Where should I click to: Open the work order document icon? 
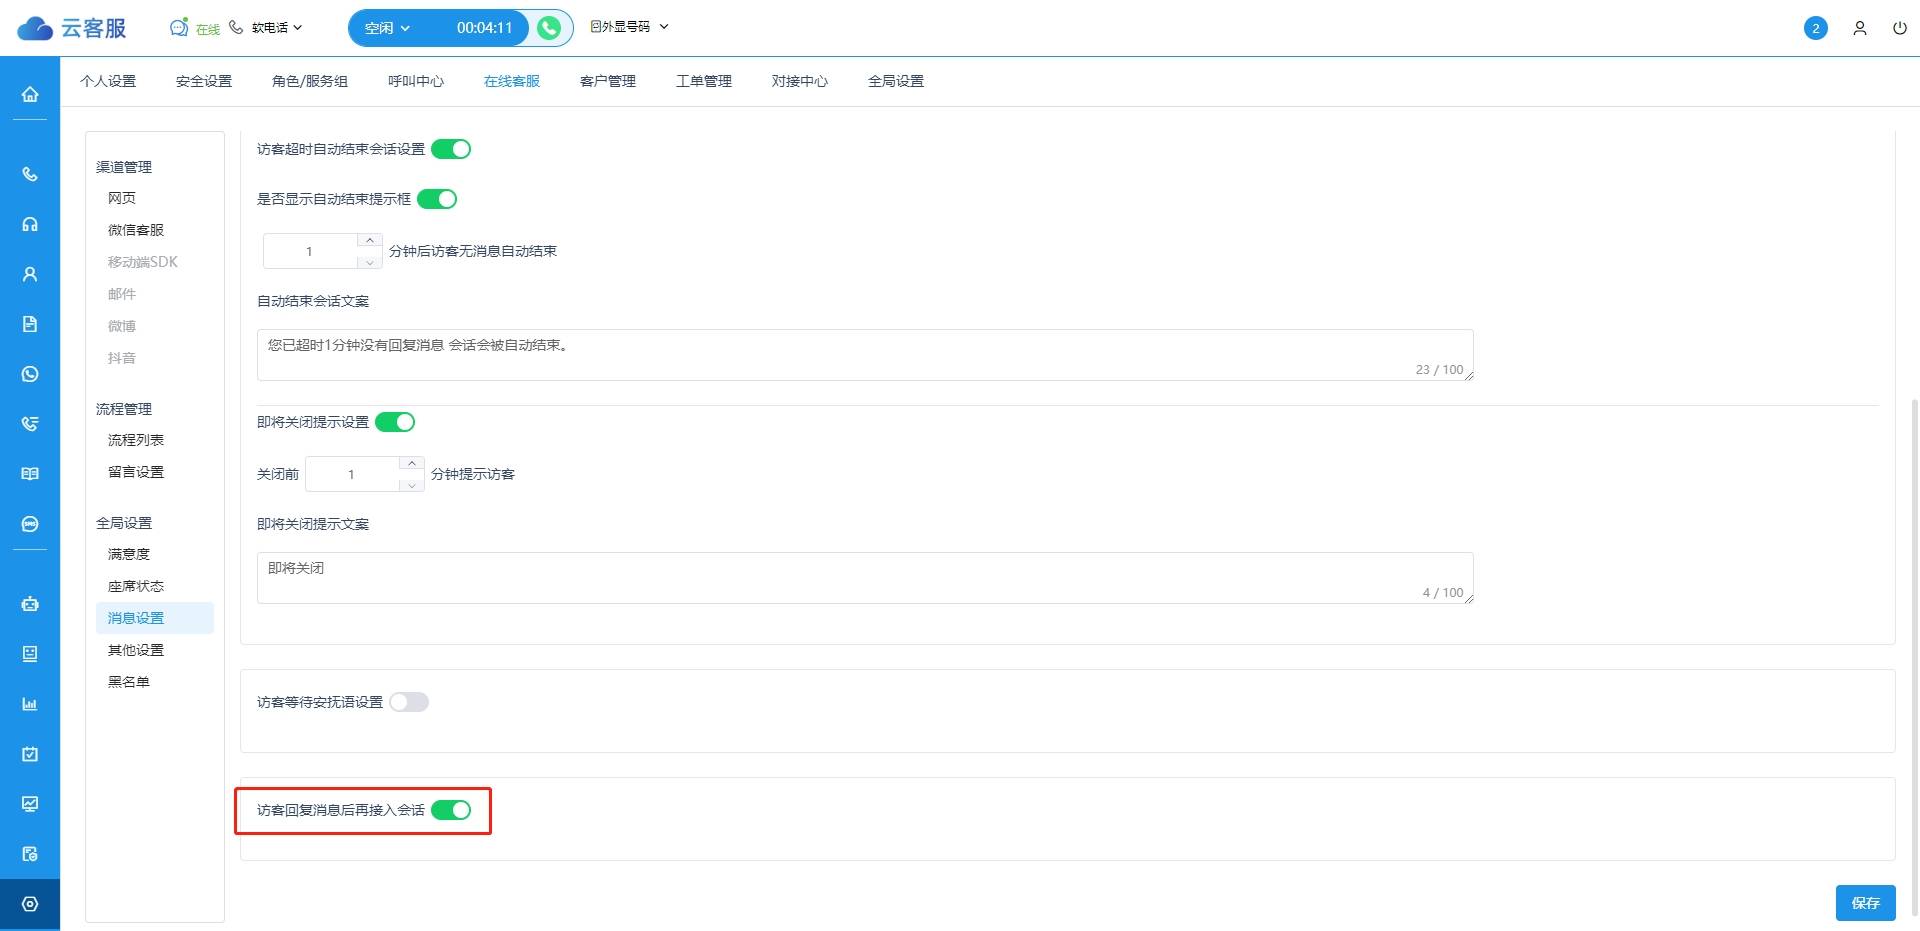(30, 324)
